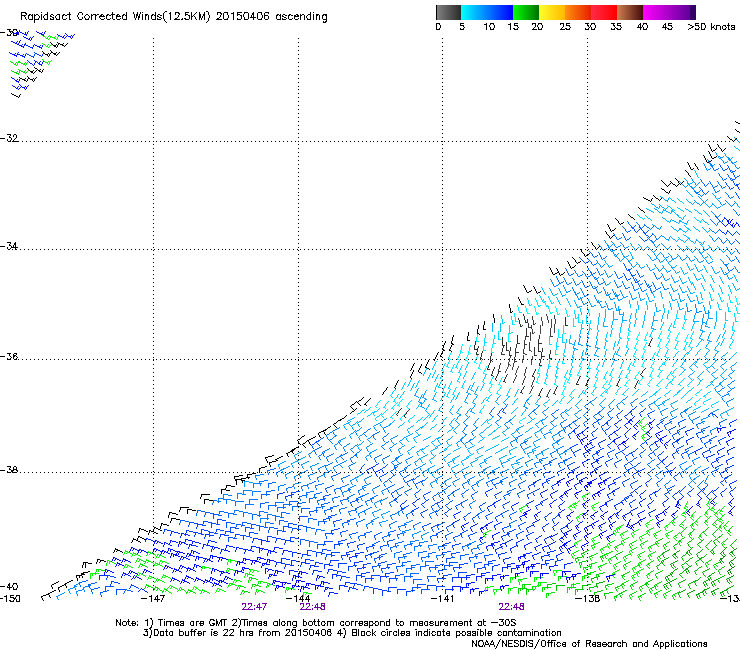Click the '-32' latitude axis label
This screenshot has height=650, width=740.
pos(9,138)
